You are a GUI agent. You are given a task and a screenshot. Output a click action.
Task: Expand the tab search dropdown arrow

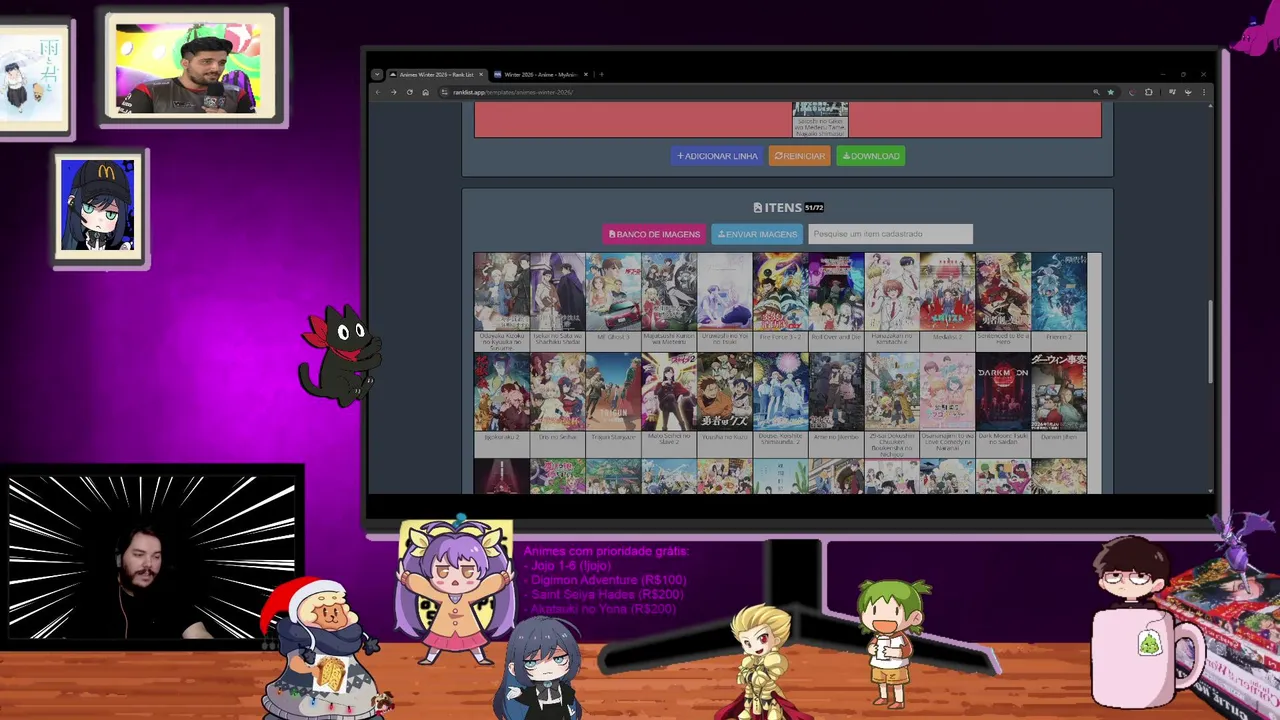coord(376,74)
